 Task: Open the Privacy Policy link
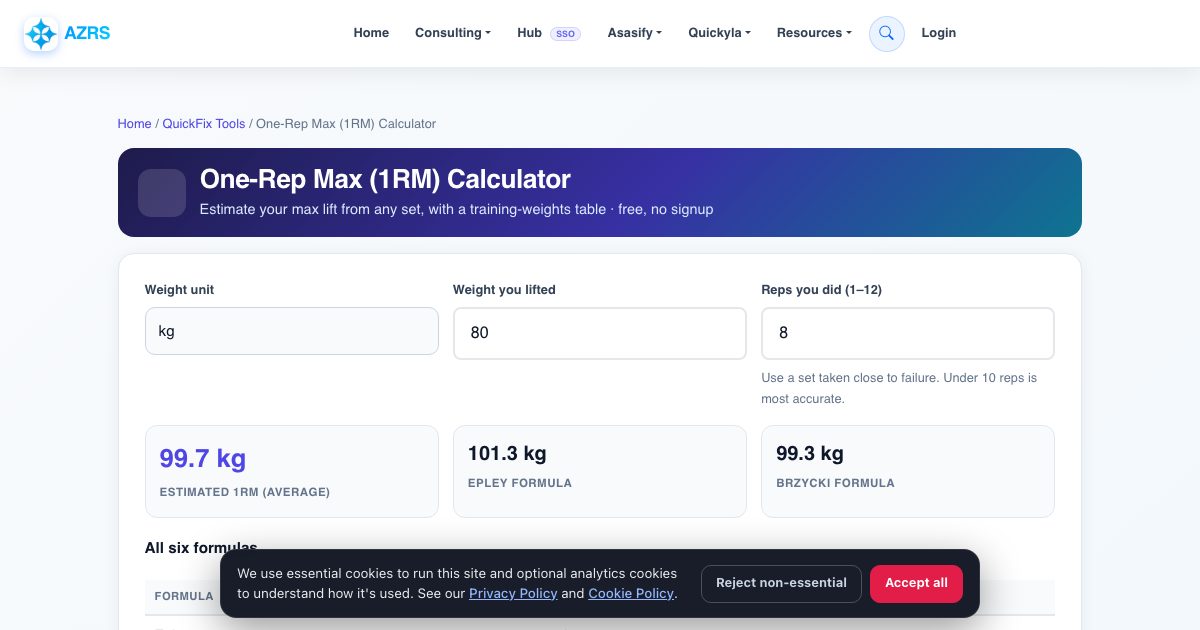(513, 594)
